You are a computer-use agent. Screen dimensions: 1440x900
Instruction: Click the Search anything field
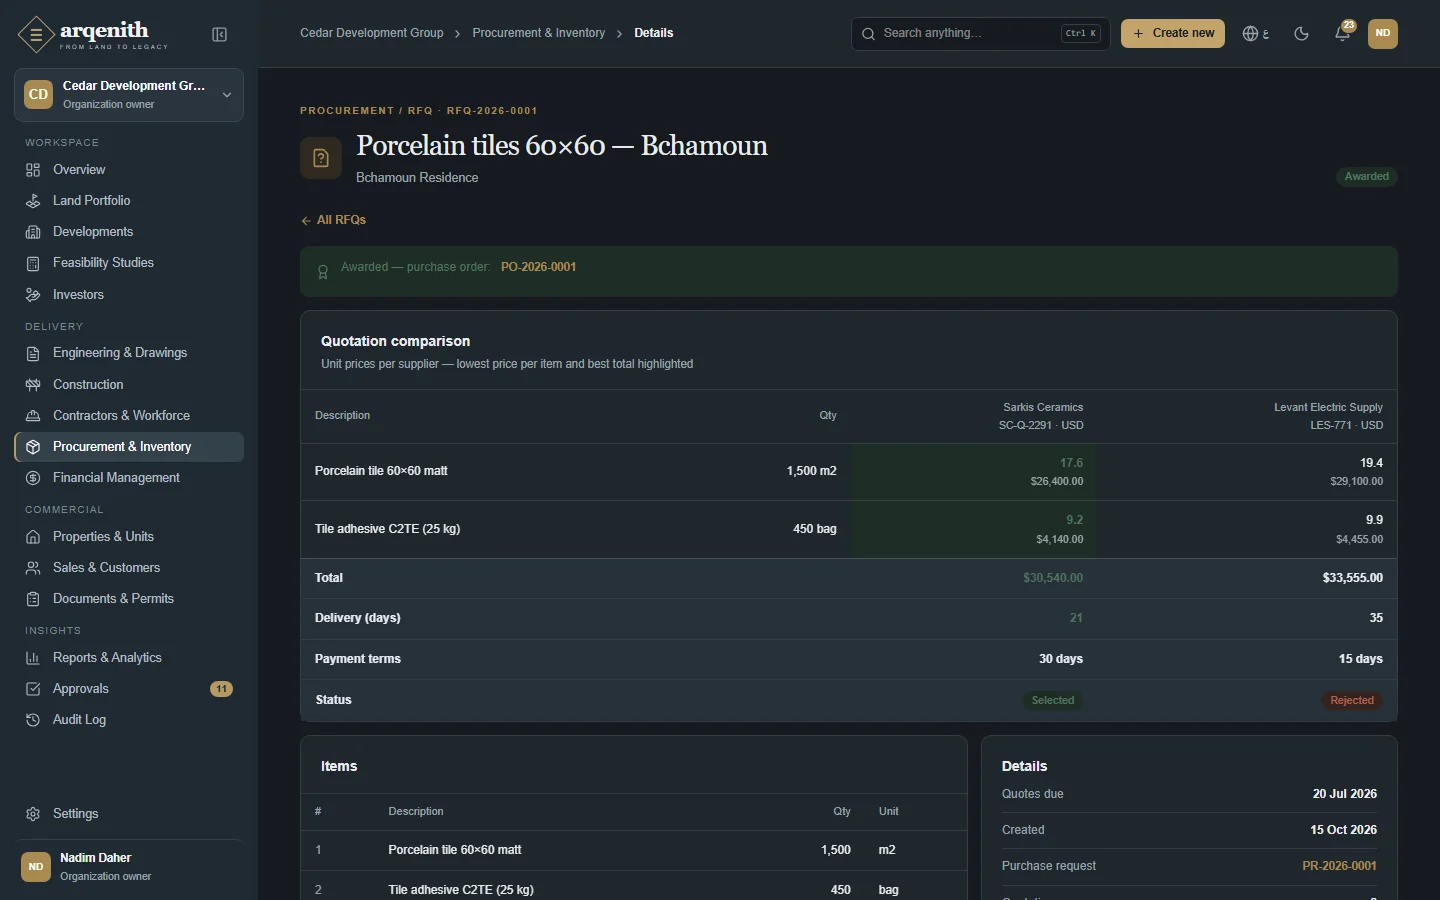click(x=980, y=33)
